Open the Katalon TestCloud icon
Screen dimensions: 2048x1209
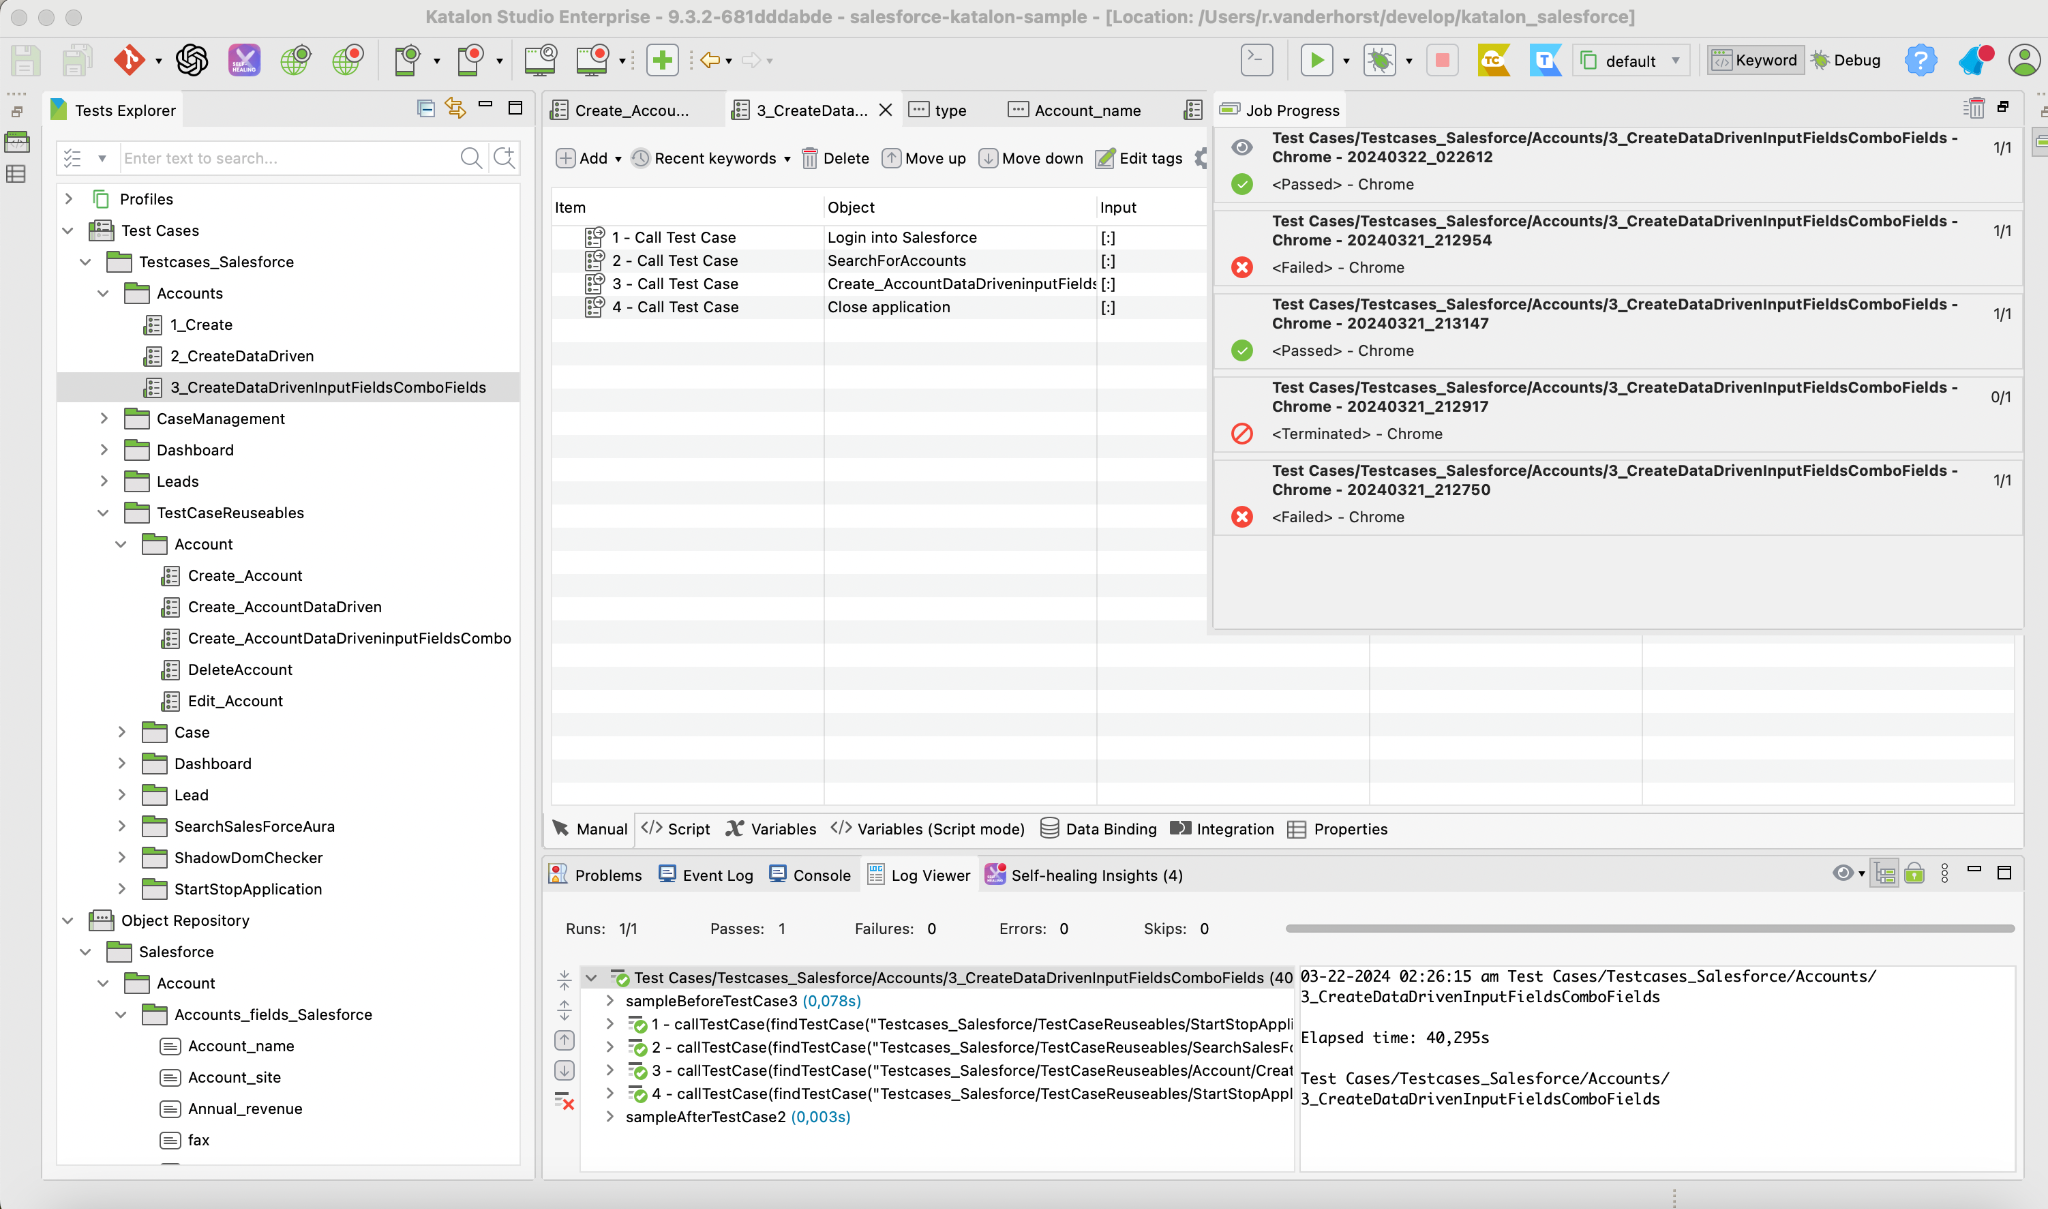pyautogui.click(x=1494, y=60)
